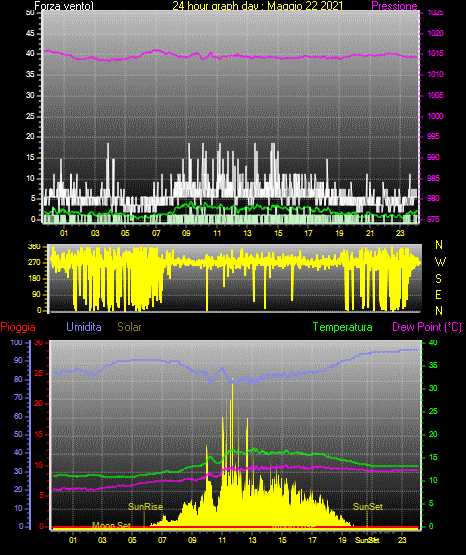
Task: Click the pressure axis value 990
Action: (x=433, y=157)
